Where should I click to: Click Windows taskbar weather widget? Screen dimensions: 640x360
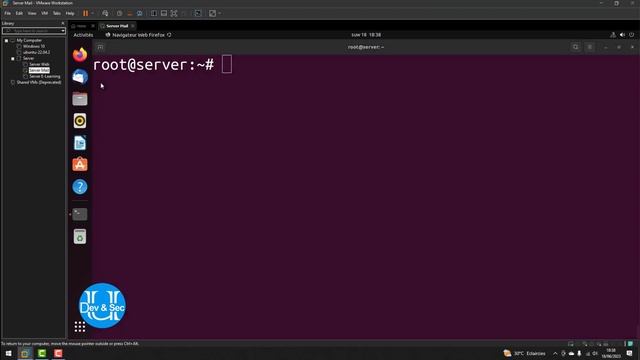pyautogui.click(x=524, y=353)
